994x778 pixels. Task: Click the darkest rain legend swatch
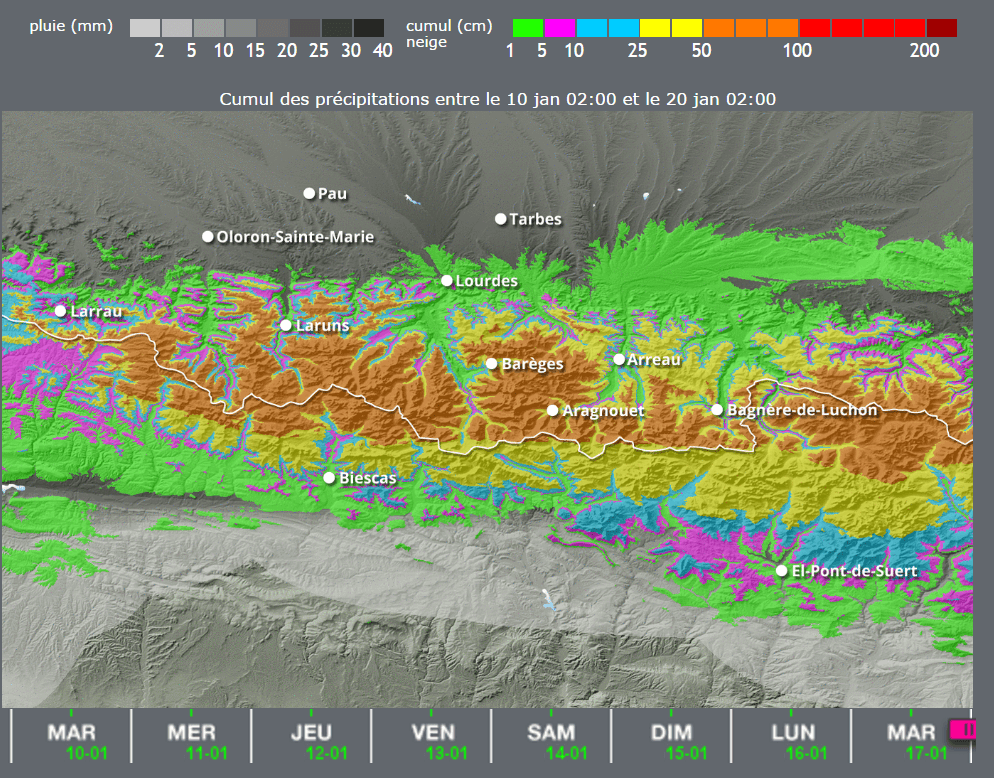(x=369, y=28)
